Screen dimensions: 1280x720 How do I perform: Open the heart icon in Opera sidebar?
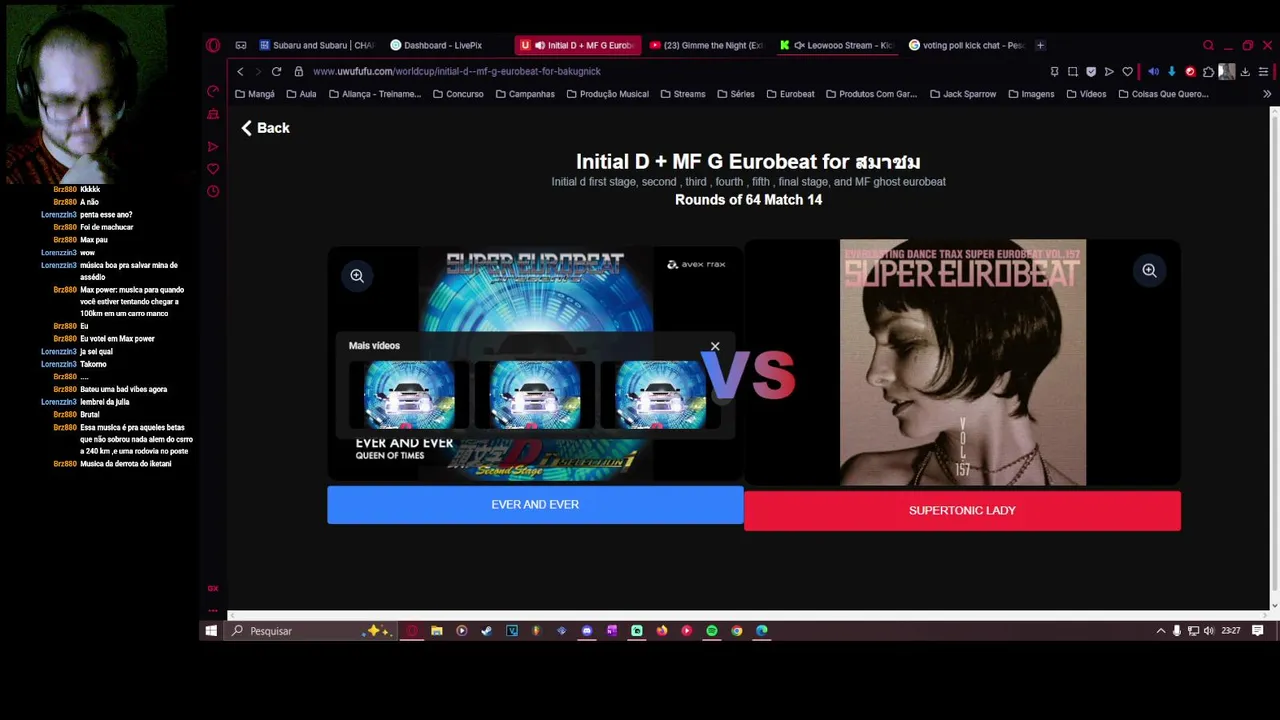213,169
